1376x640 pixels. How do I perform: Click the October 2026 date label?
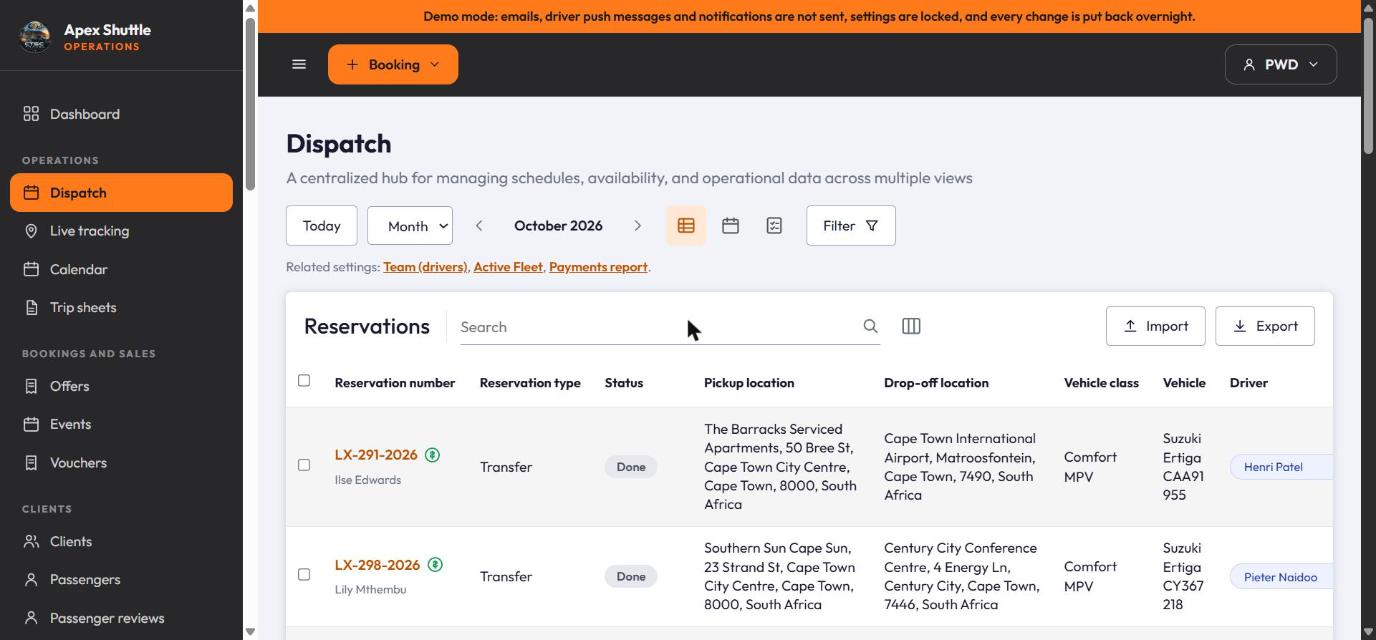(558, 226)
